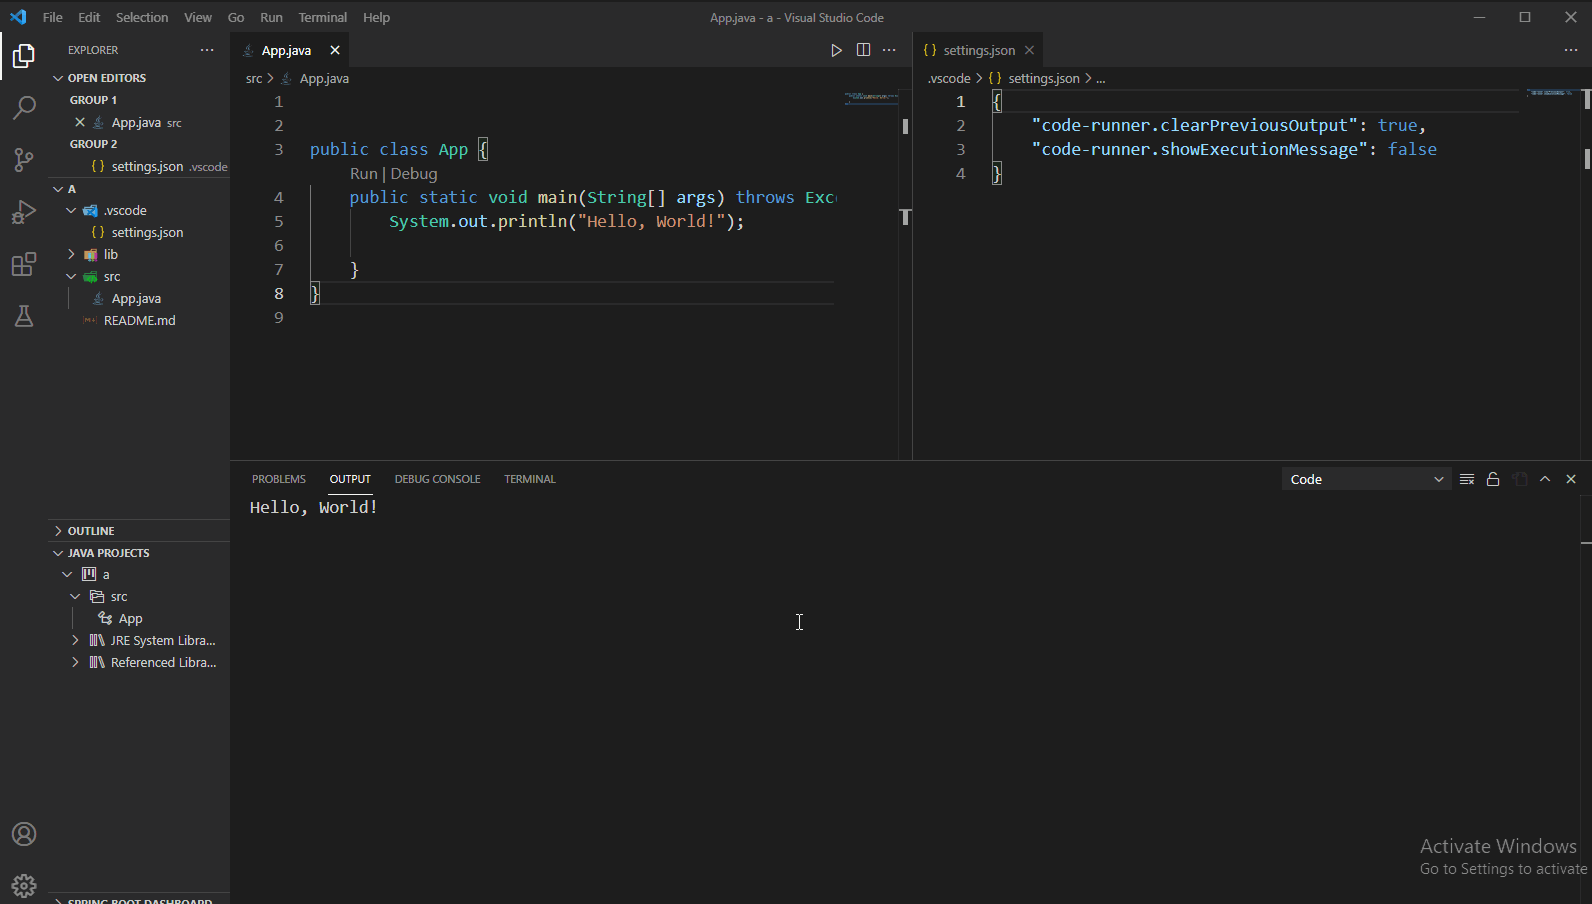Click .vscode in settings.json breadcrumb
This screenshot has height=904, width=1592.
(x=949, y=78)
